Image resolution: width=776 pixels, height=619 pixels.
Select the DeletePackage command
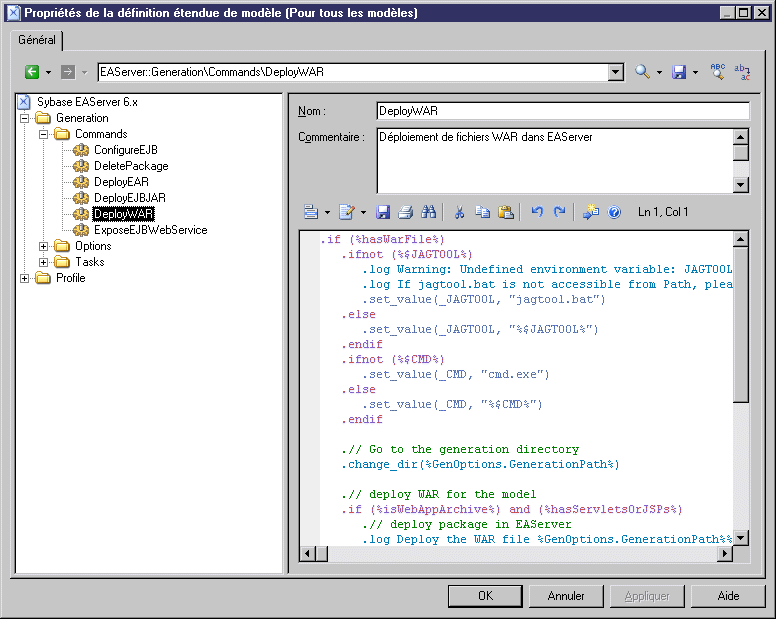(x=131, y=166)
